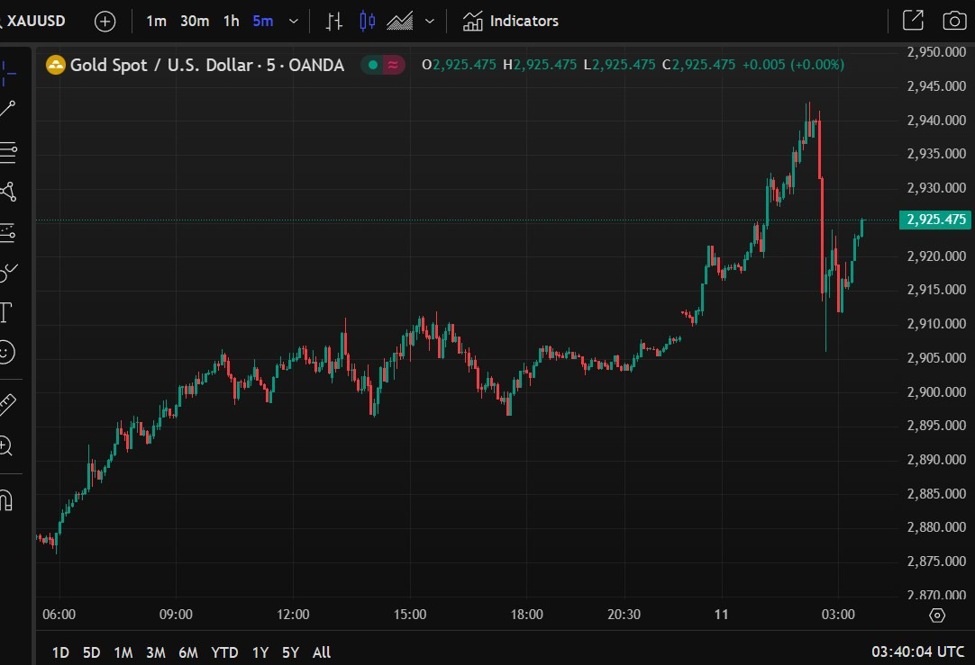This screenshot has width=975, height=665.
Task: Expand the time interval dropdown arrow
Action: click(x=293, y=21)
